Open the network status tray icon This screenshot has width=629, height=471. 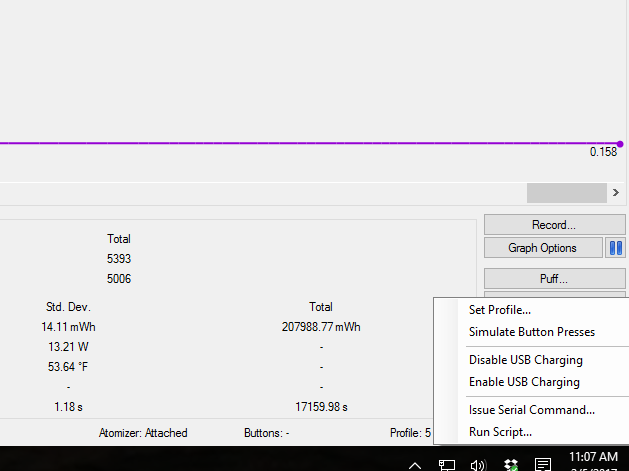tap(447, 464)
